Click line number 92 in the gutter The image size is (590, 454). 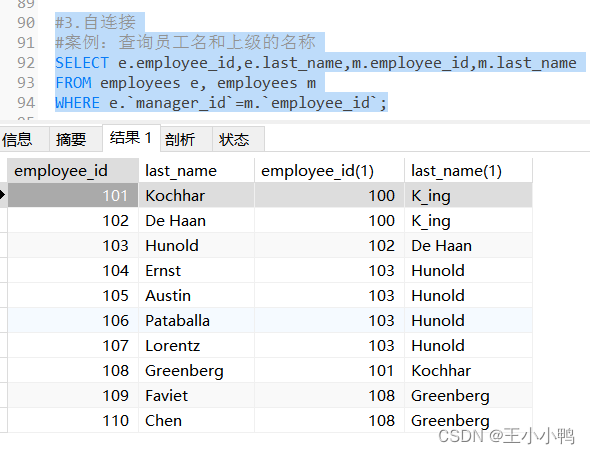[26, 63]
